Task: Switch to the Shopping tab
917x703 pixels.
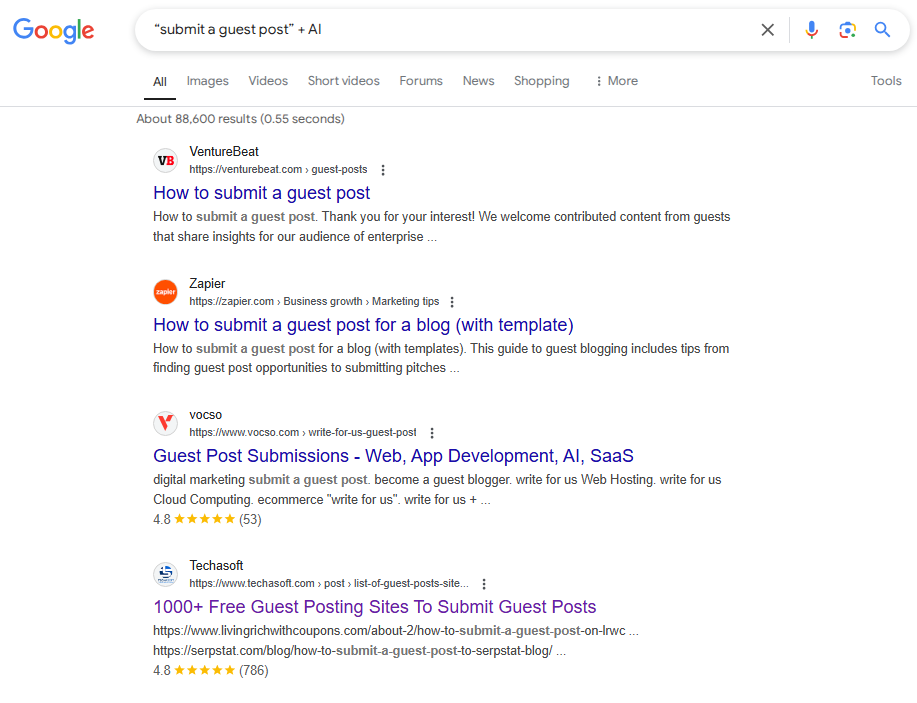Action: [542, 81]
